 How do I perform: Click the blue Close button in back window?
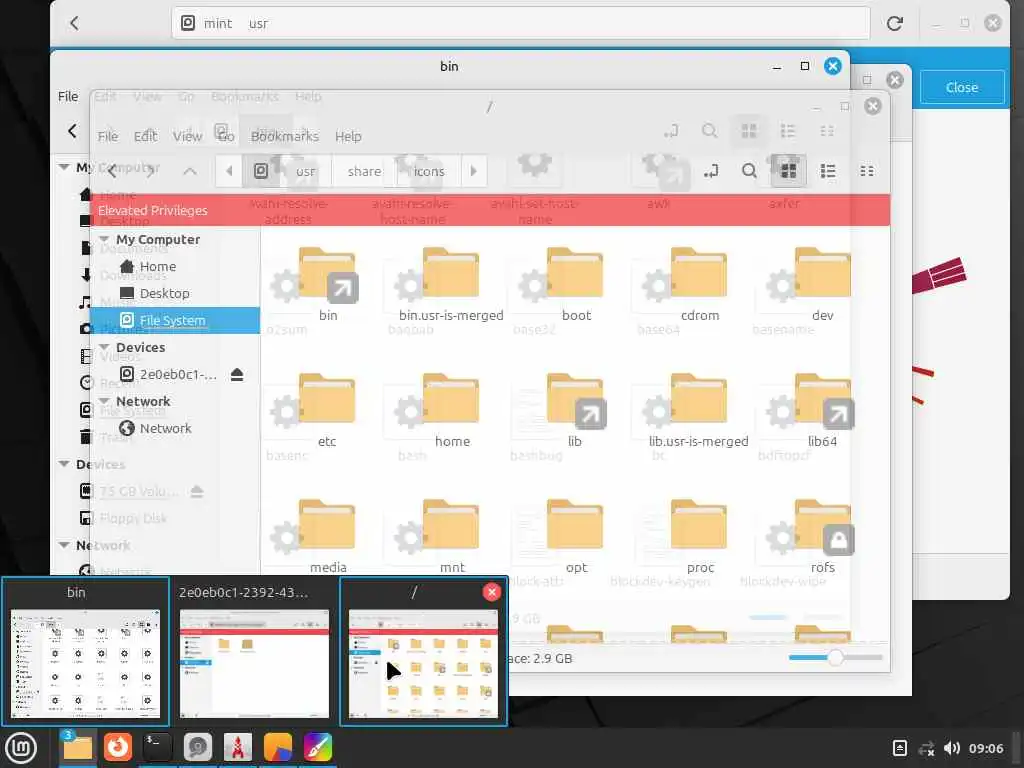pos(962,87)
